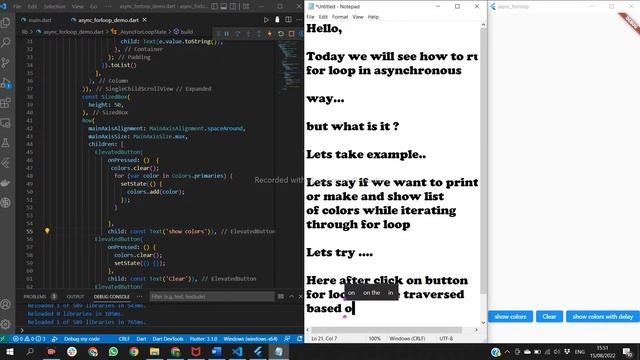640x360 pixels.
Task: Click Dart language mode in status bar
Action: pos(141,339)
